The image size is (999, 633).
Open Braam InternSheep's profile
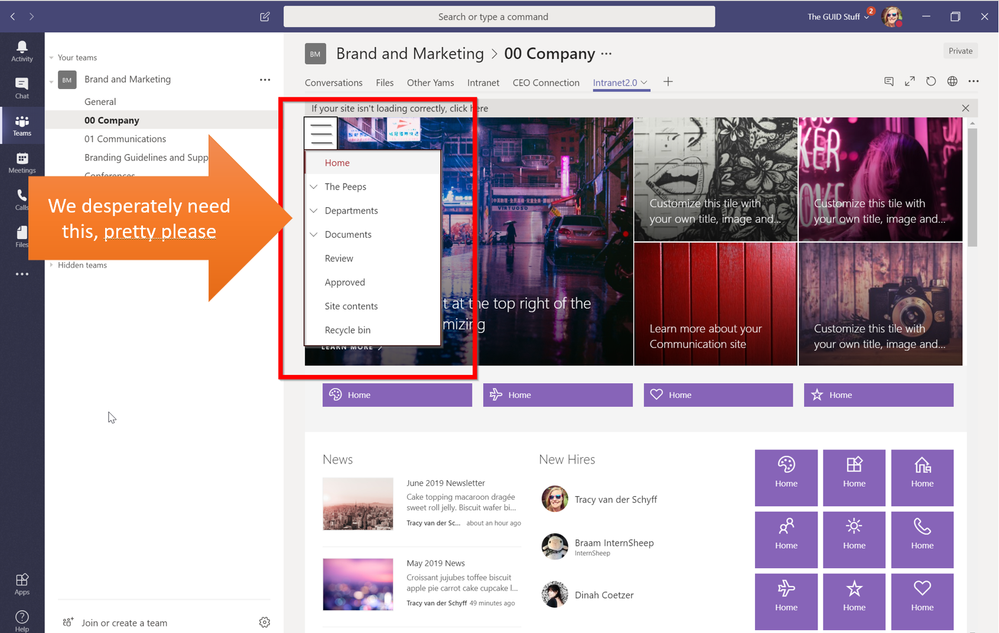614,543
